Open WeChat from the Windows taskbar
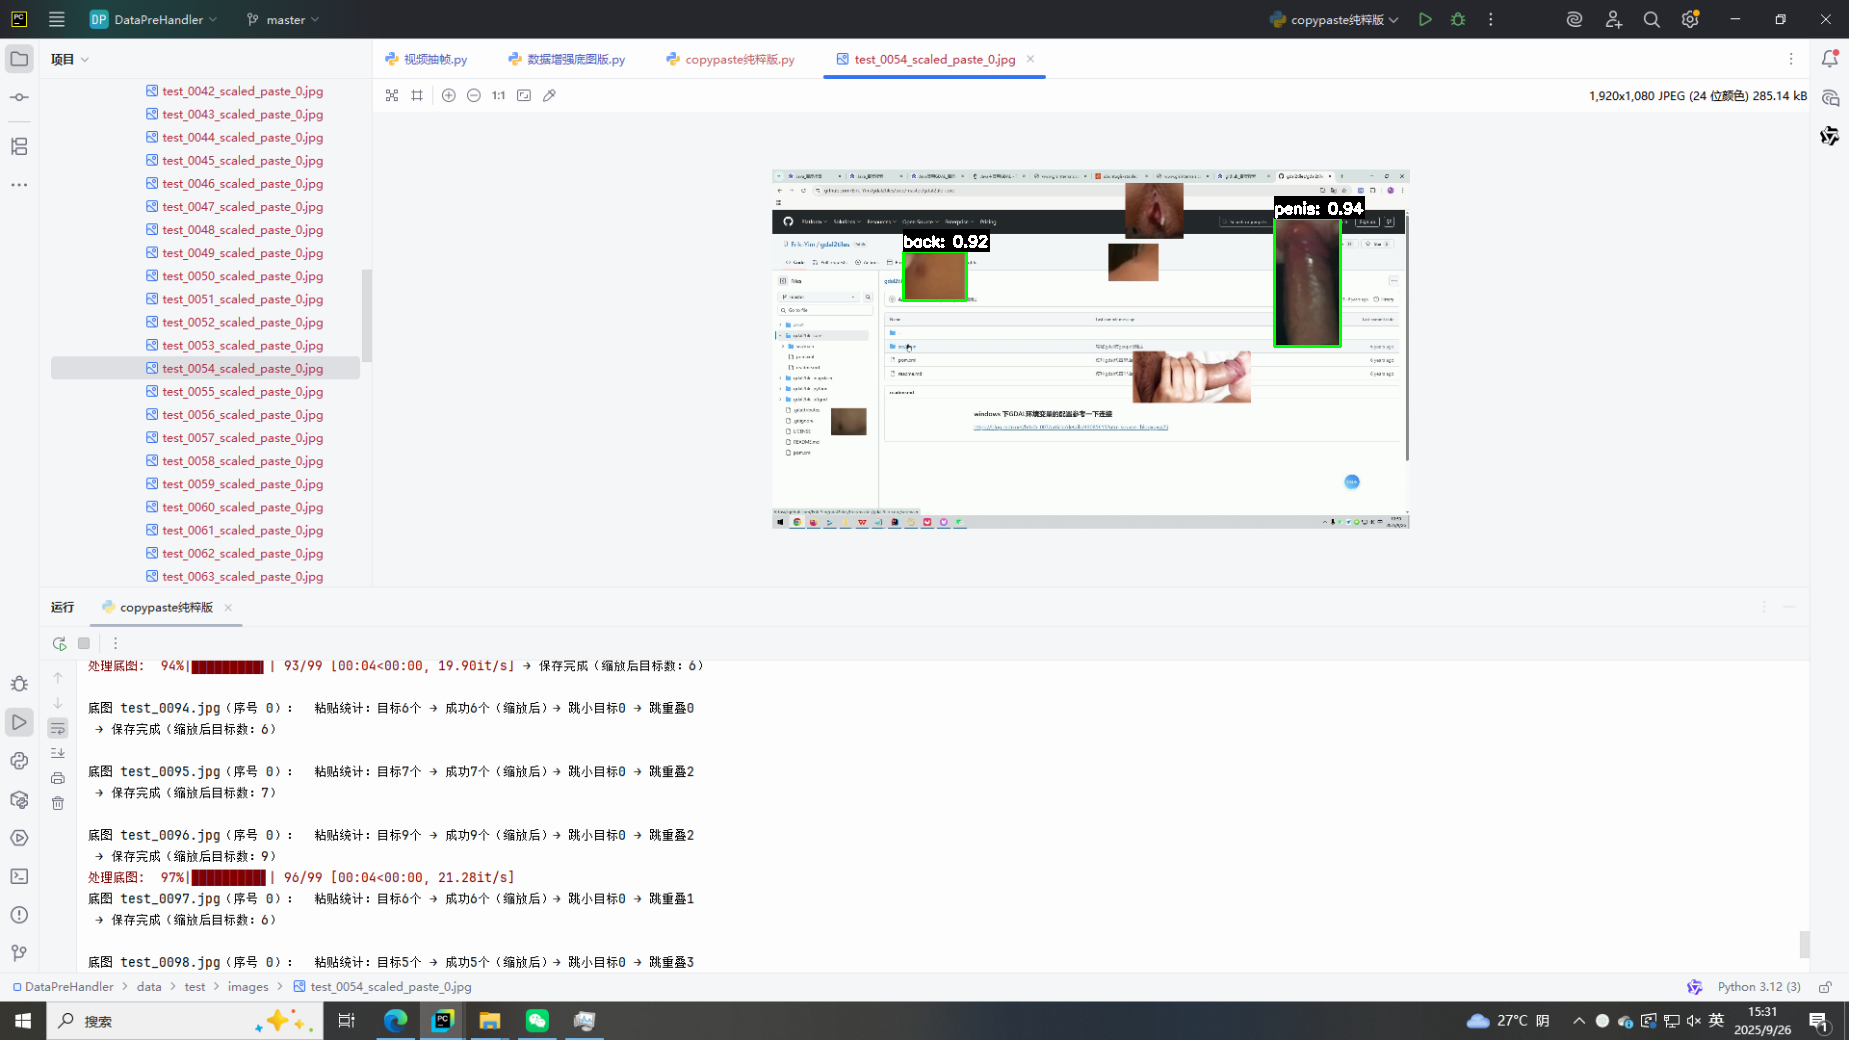 click(x=537, y=1020)
